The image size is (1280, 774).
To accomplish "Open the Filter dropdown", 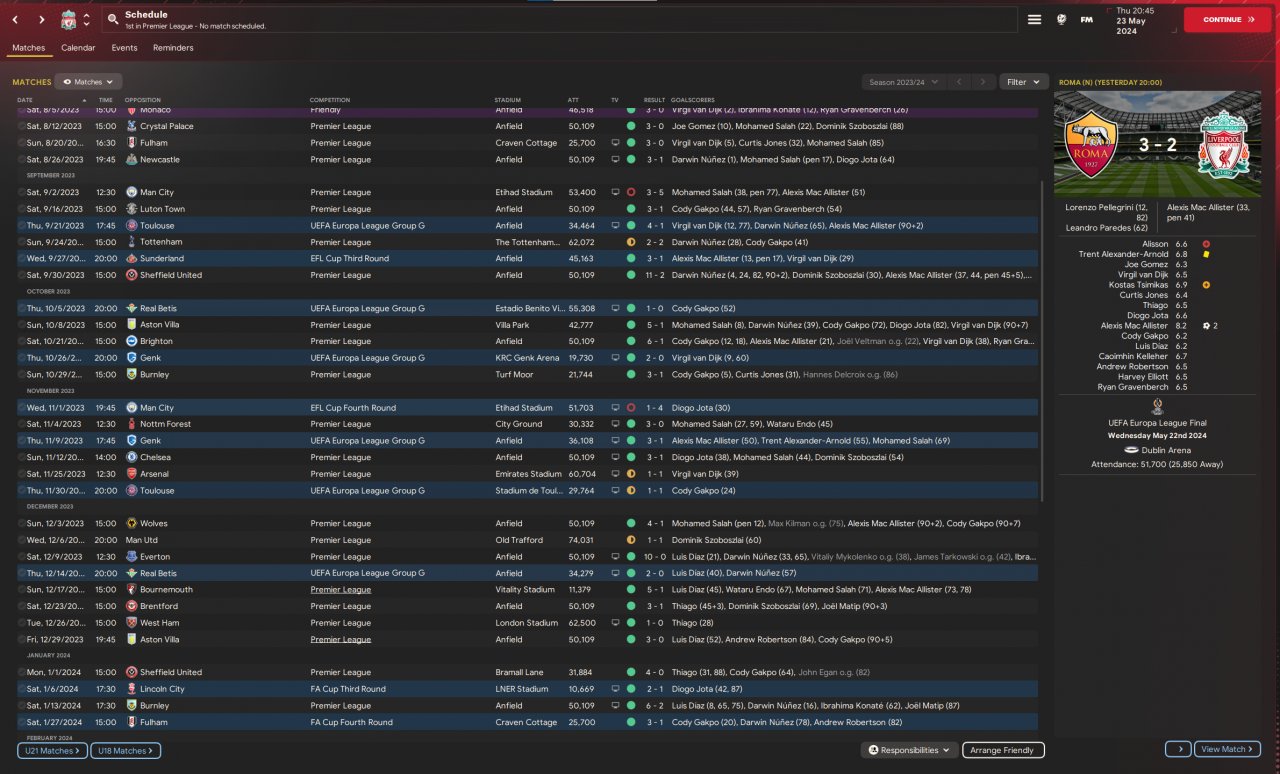I will coord(1024,82).
